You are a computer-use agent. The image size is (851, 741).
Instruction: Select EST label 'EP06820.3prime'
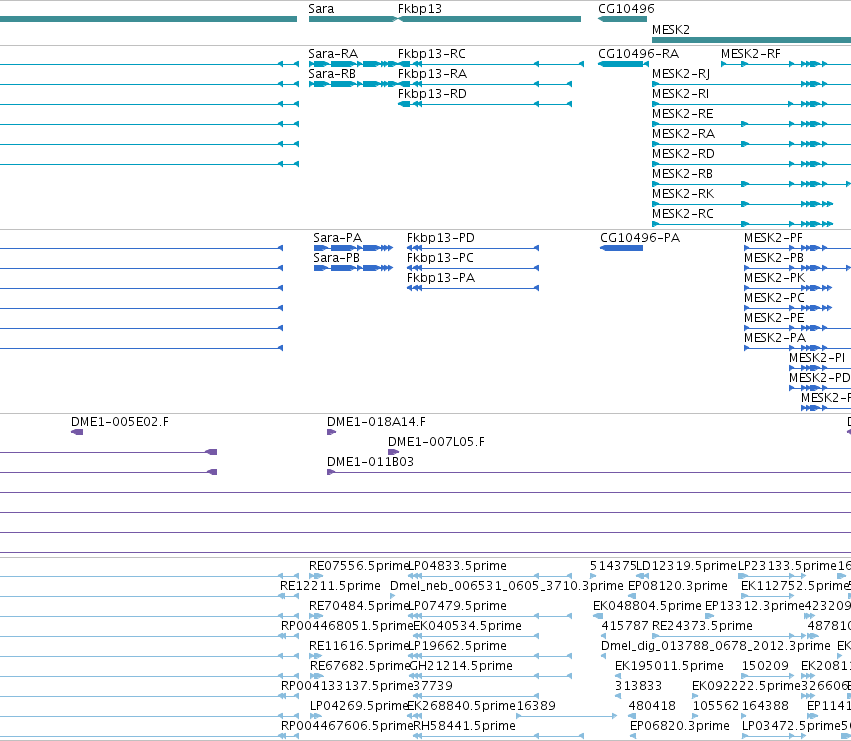pyautogui.click(x=679, y=726)
